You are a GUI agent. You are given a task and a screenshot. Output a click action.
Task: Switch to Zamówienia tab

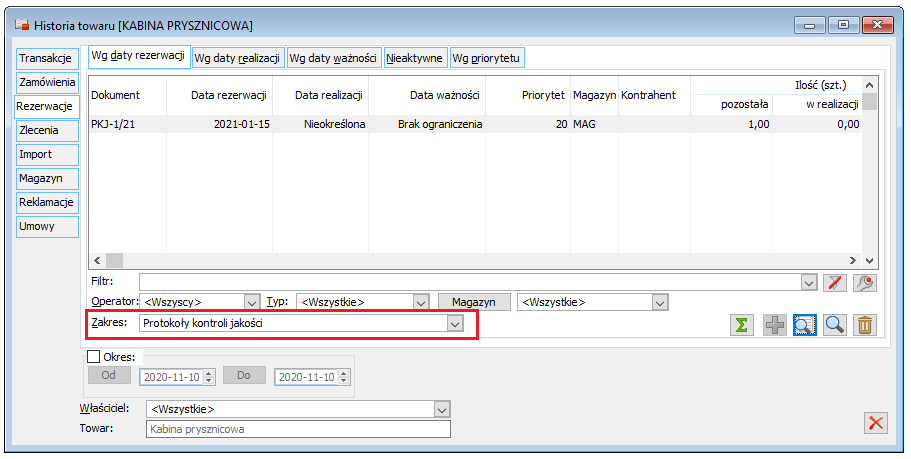[46, 82]
